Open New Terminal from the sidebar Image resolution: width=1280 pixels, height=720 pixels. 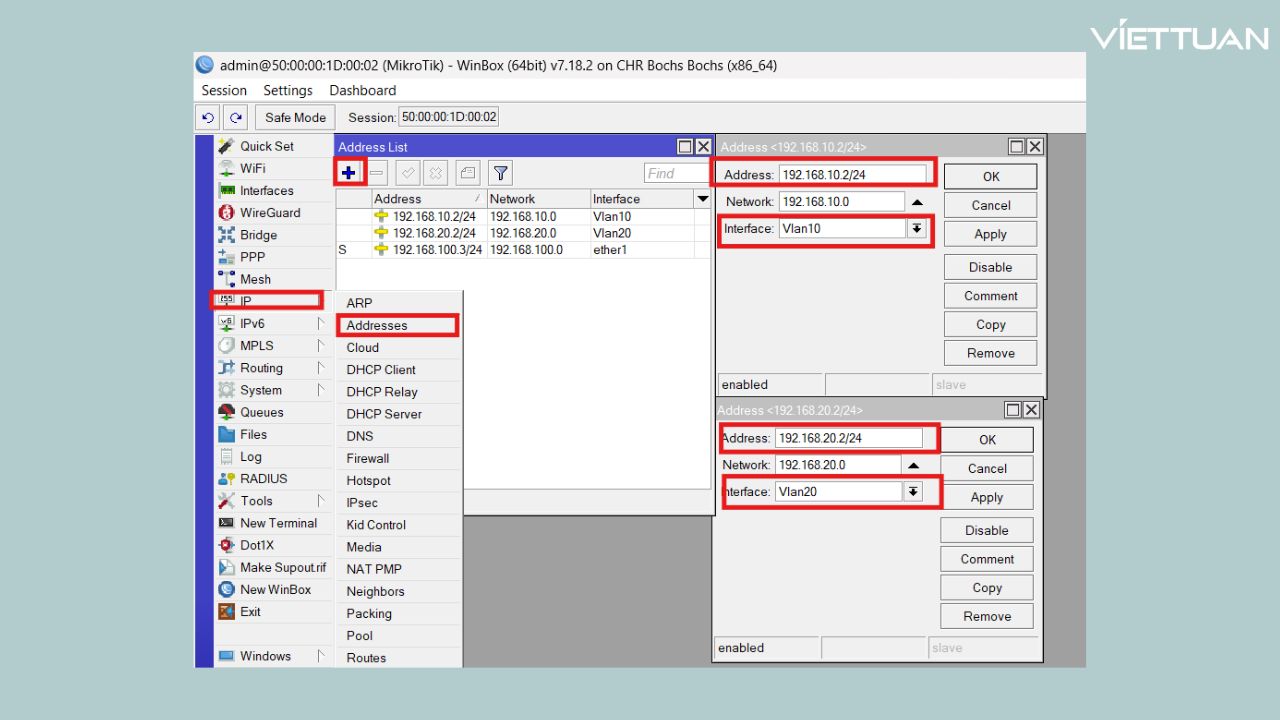tap(277, 523)
